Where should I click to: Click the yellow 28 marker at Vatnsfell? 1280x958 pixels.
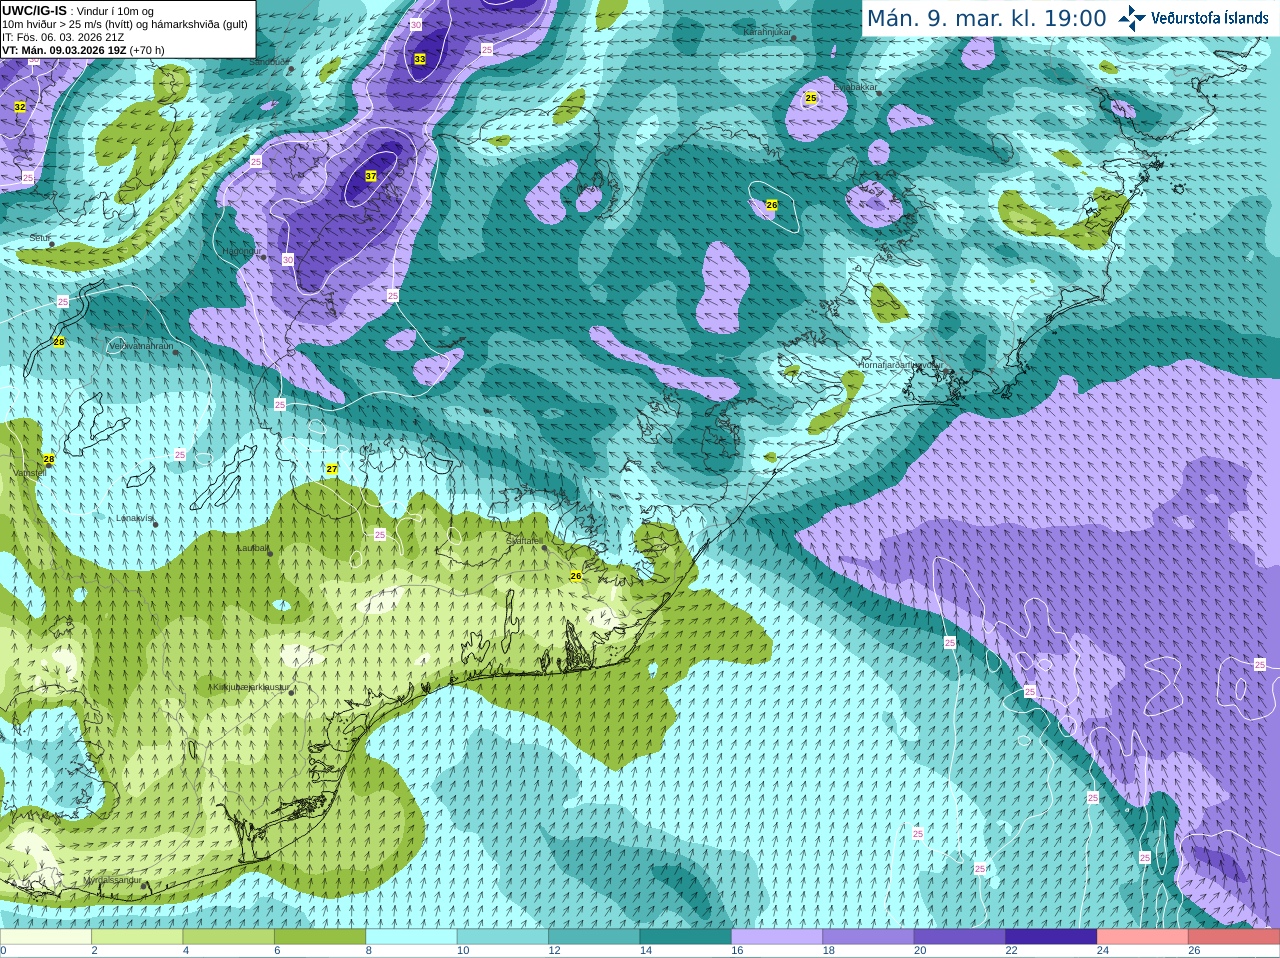click(49, 459)
